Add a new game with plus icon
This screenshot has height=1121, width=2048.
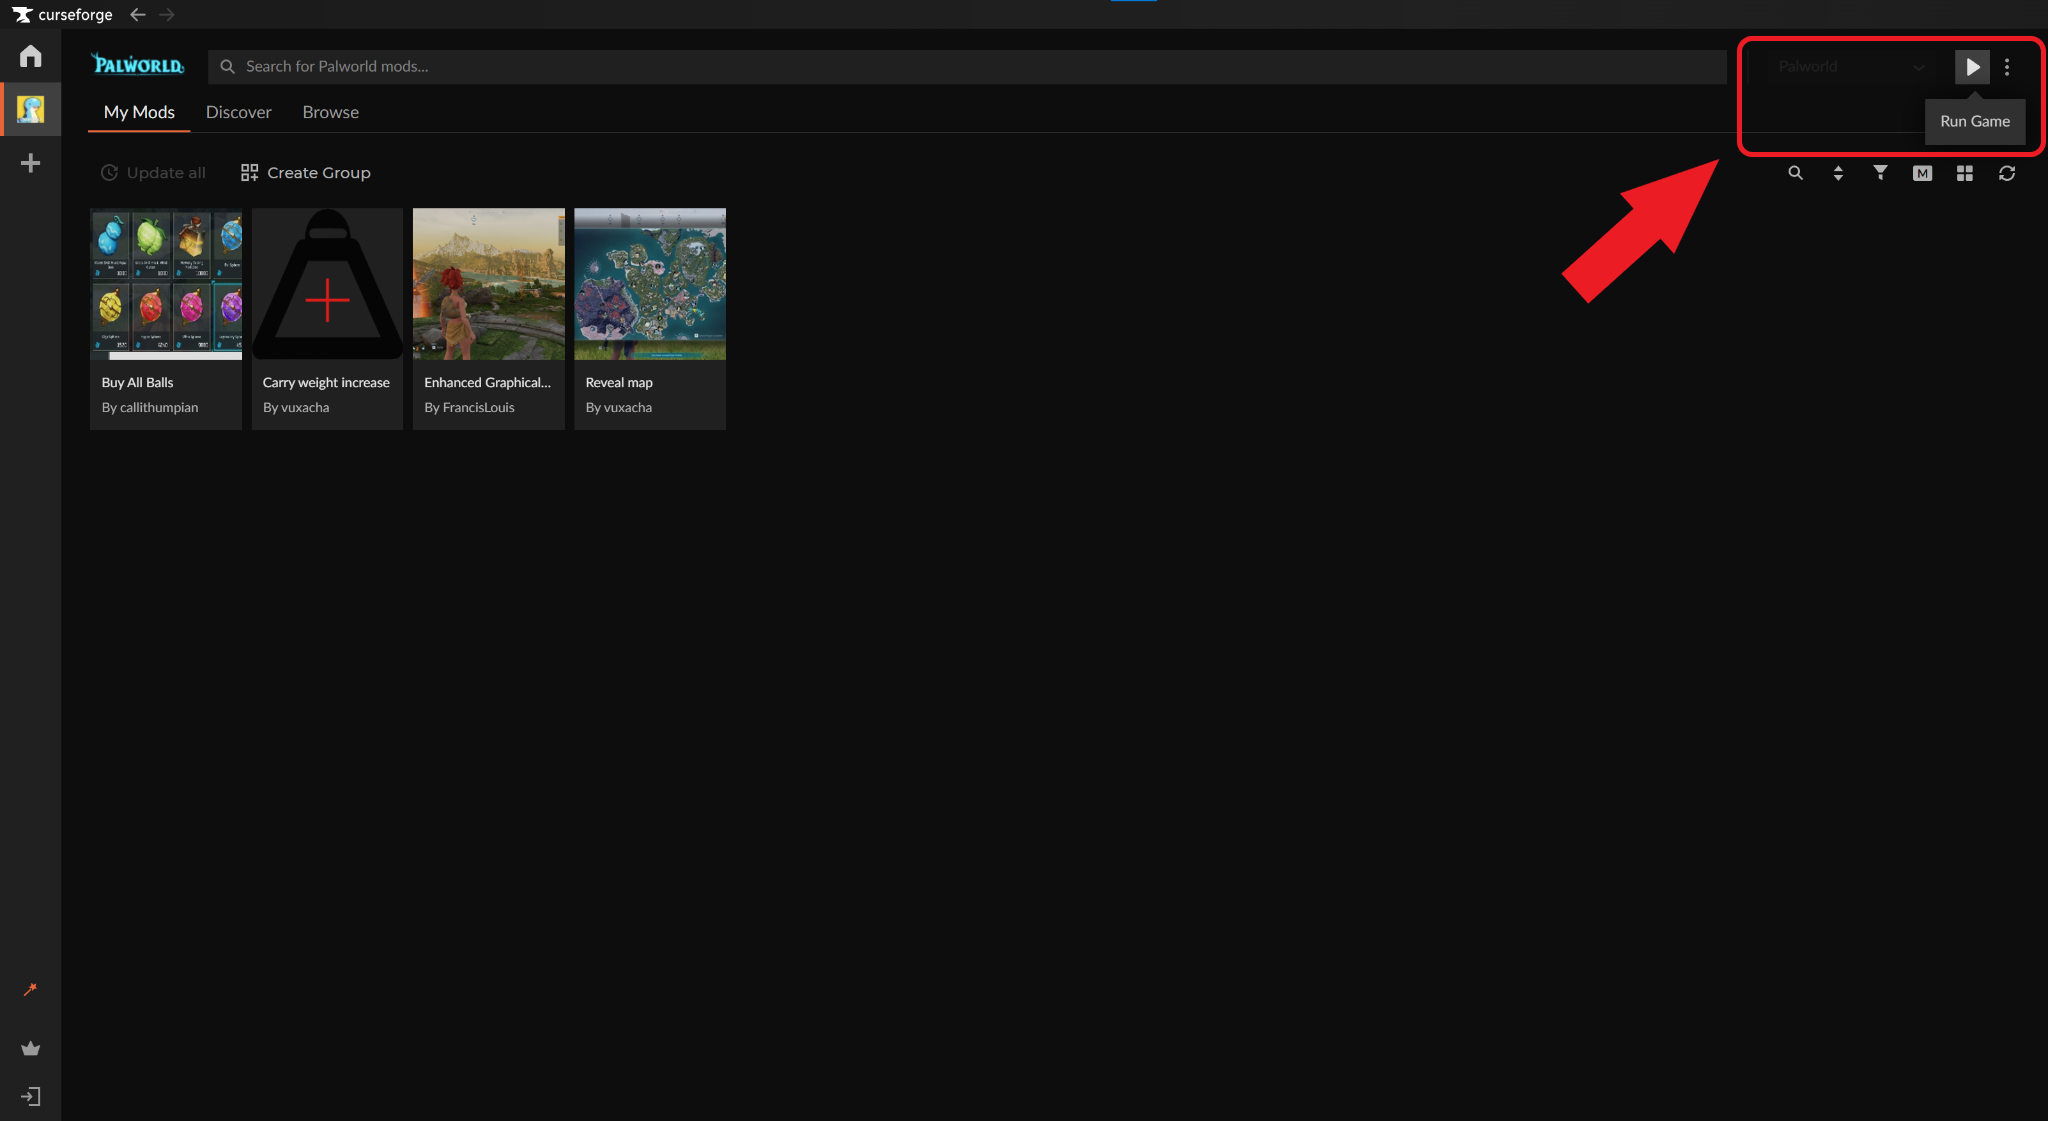pyautogui.click(x=30, y=163)
